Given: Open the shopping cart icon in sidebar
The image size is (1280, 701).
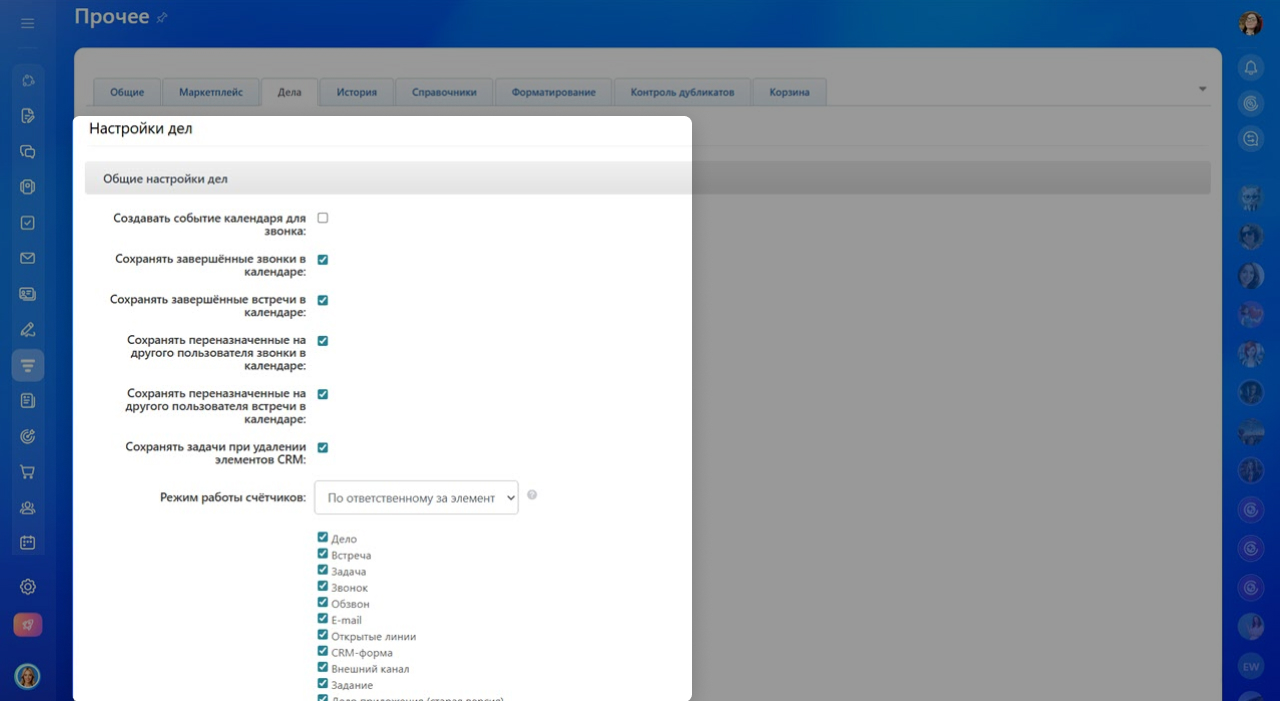Looking at the screenshot, I should [x=28, y=472].
